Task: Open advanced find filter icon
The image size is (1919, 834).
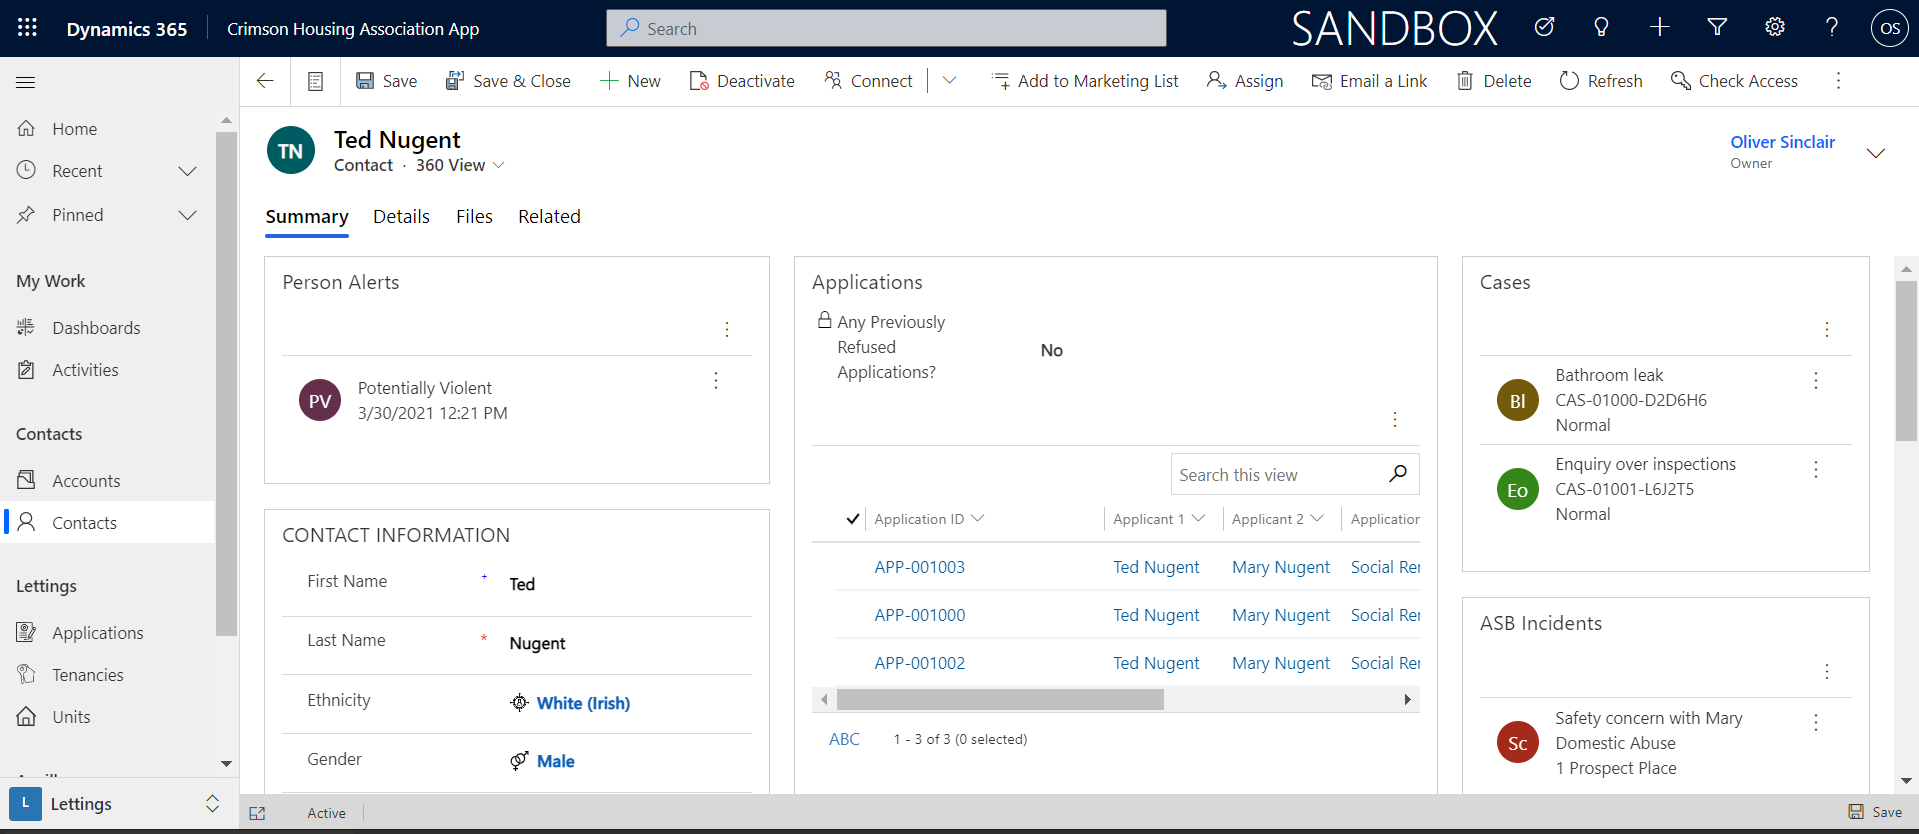Action: 1717,28
